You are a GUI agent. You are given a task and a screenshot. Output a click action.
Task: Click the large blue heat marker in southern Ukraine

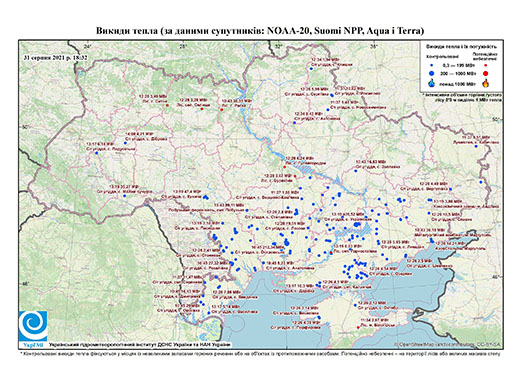tap(356, 225)
